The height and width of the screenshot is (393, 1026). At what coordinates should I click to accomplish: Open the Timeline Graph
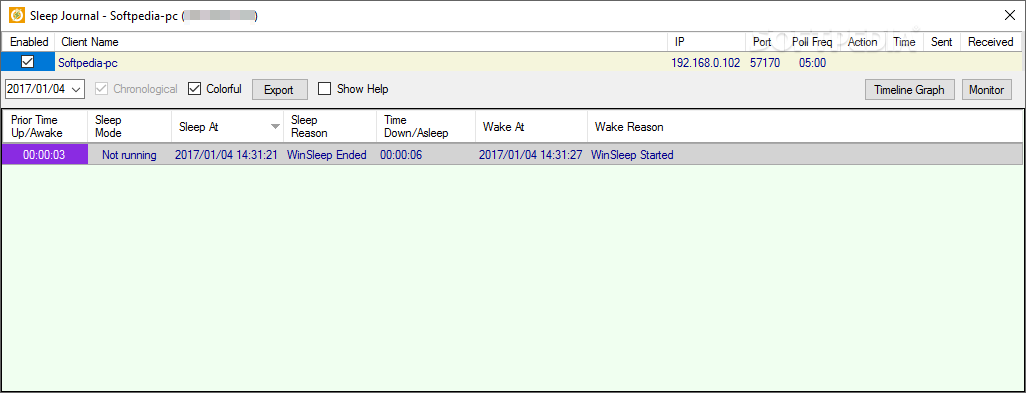[910, 90]
